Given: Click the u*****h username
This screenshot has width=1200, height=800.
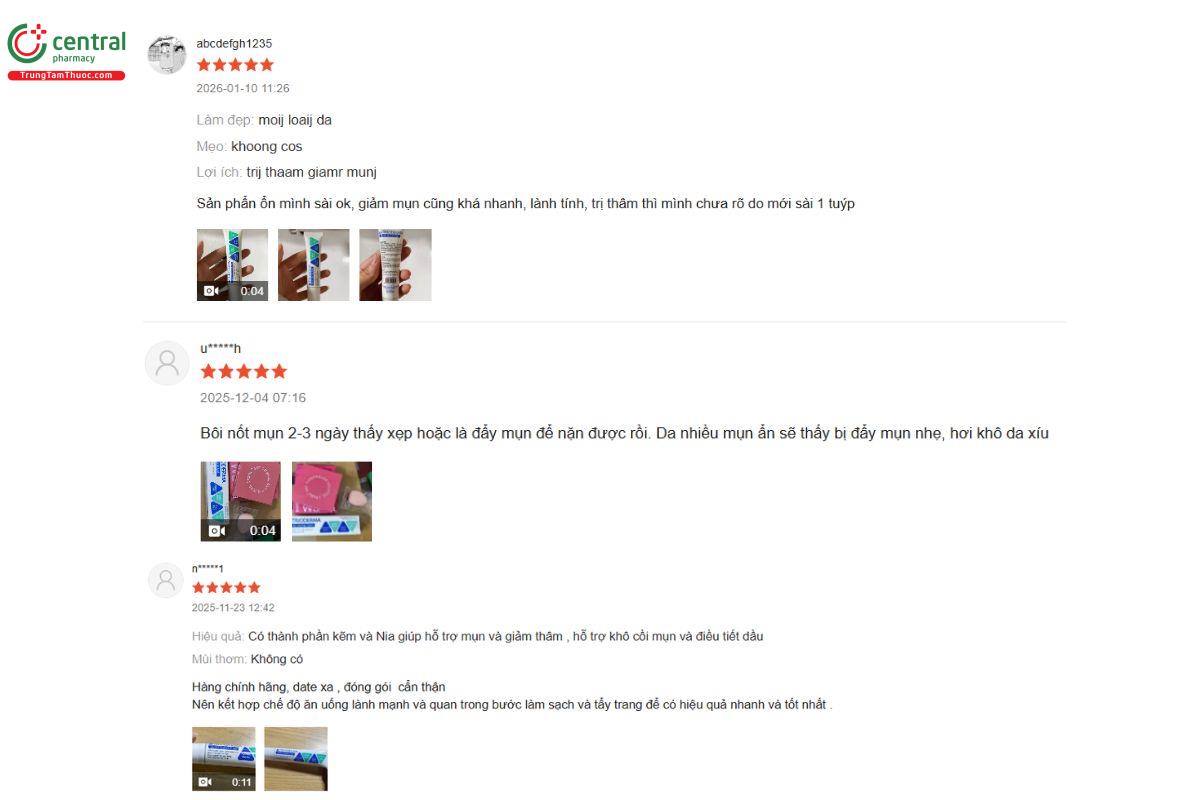Looking at the screenshot, I should pyautogui.click(x=221, y=348).
